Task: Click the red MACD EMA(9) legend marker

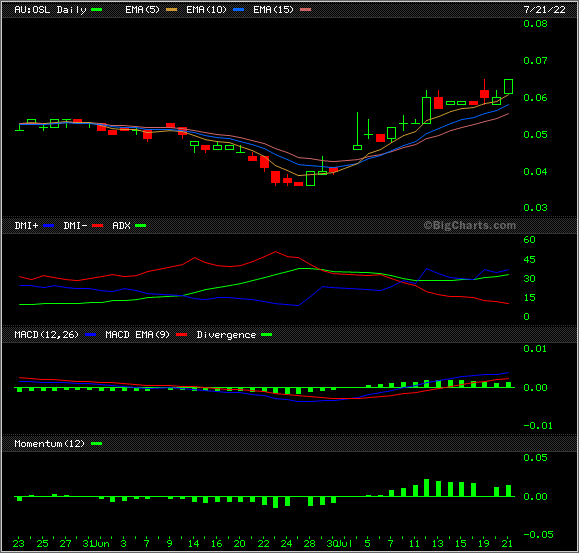Action: (182, 335)
